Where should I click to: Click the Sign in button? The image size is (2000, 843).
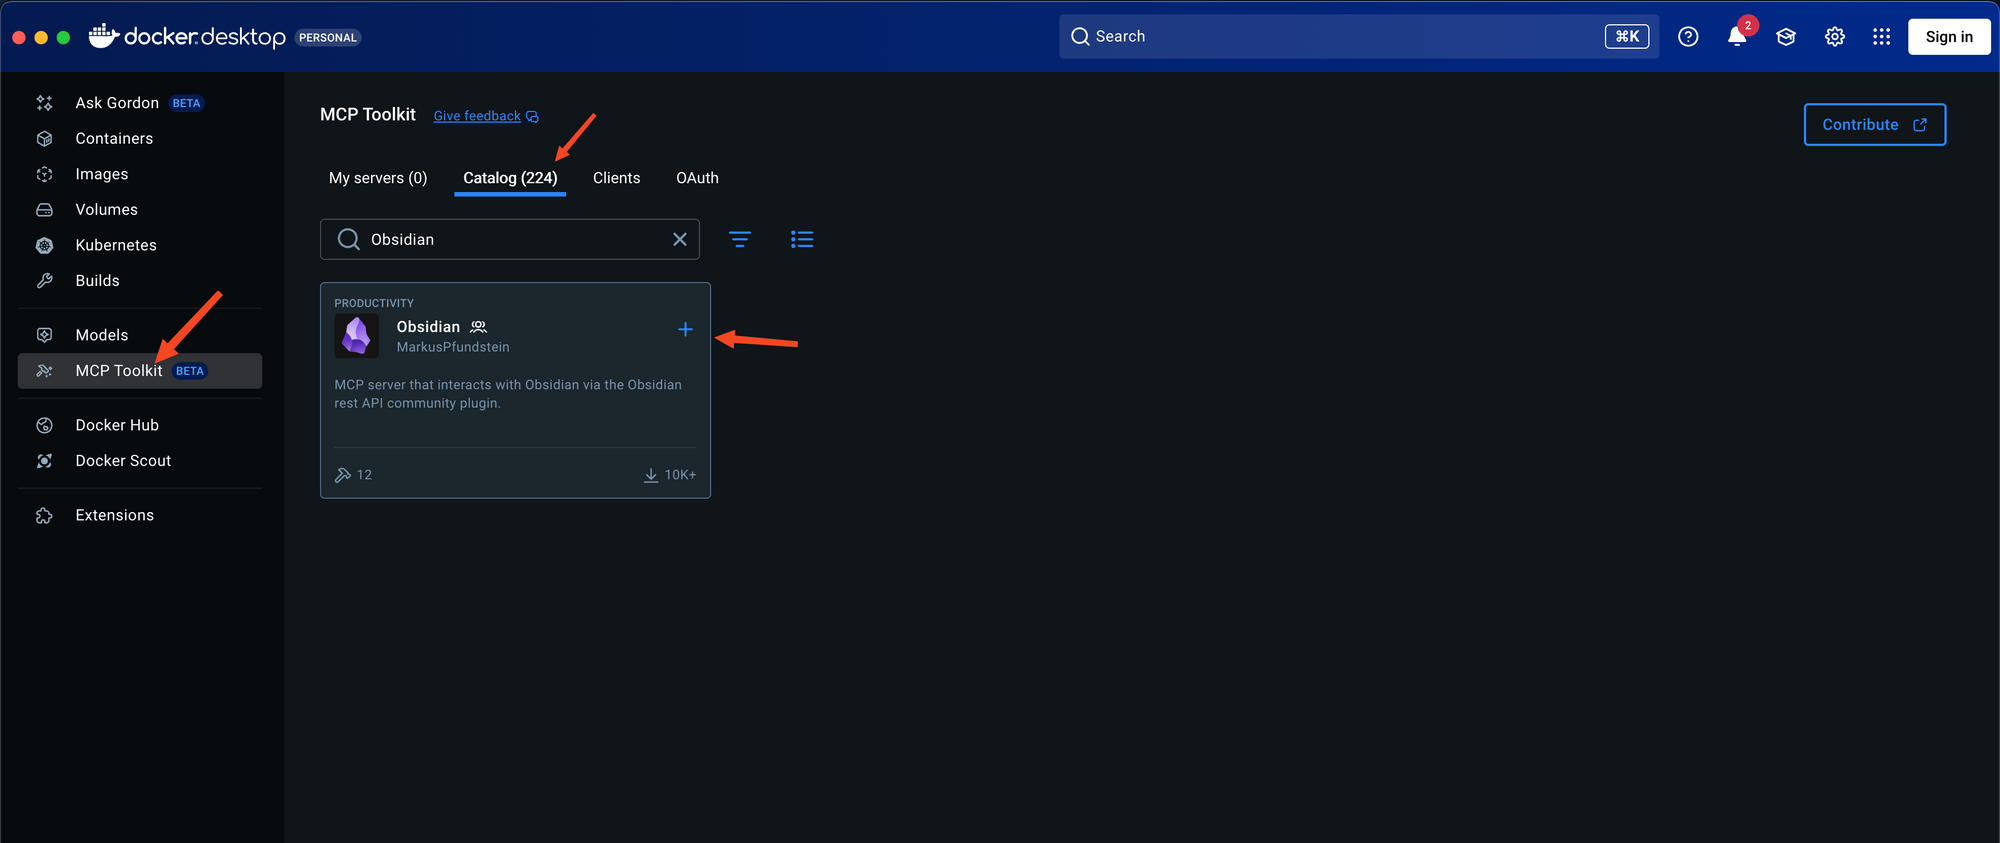point(1948,37)
